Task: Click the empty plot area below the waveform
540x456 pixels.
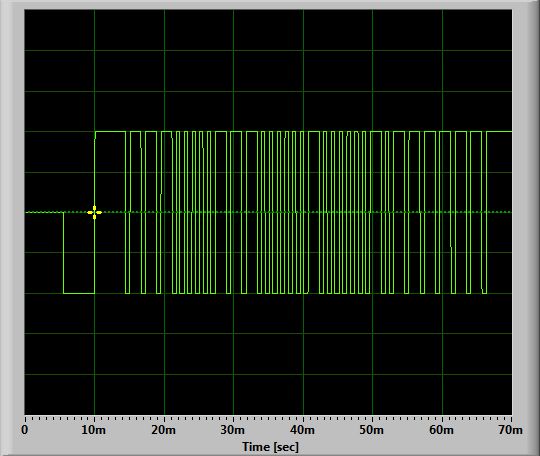Action: [268, 355]
